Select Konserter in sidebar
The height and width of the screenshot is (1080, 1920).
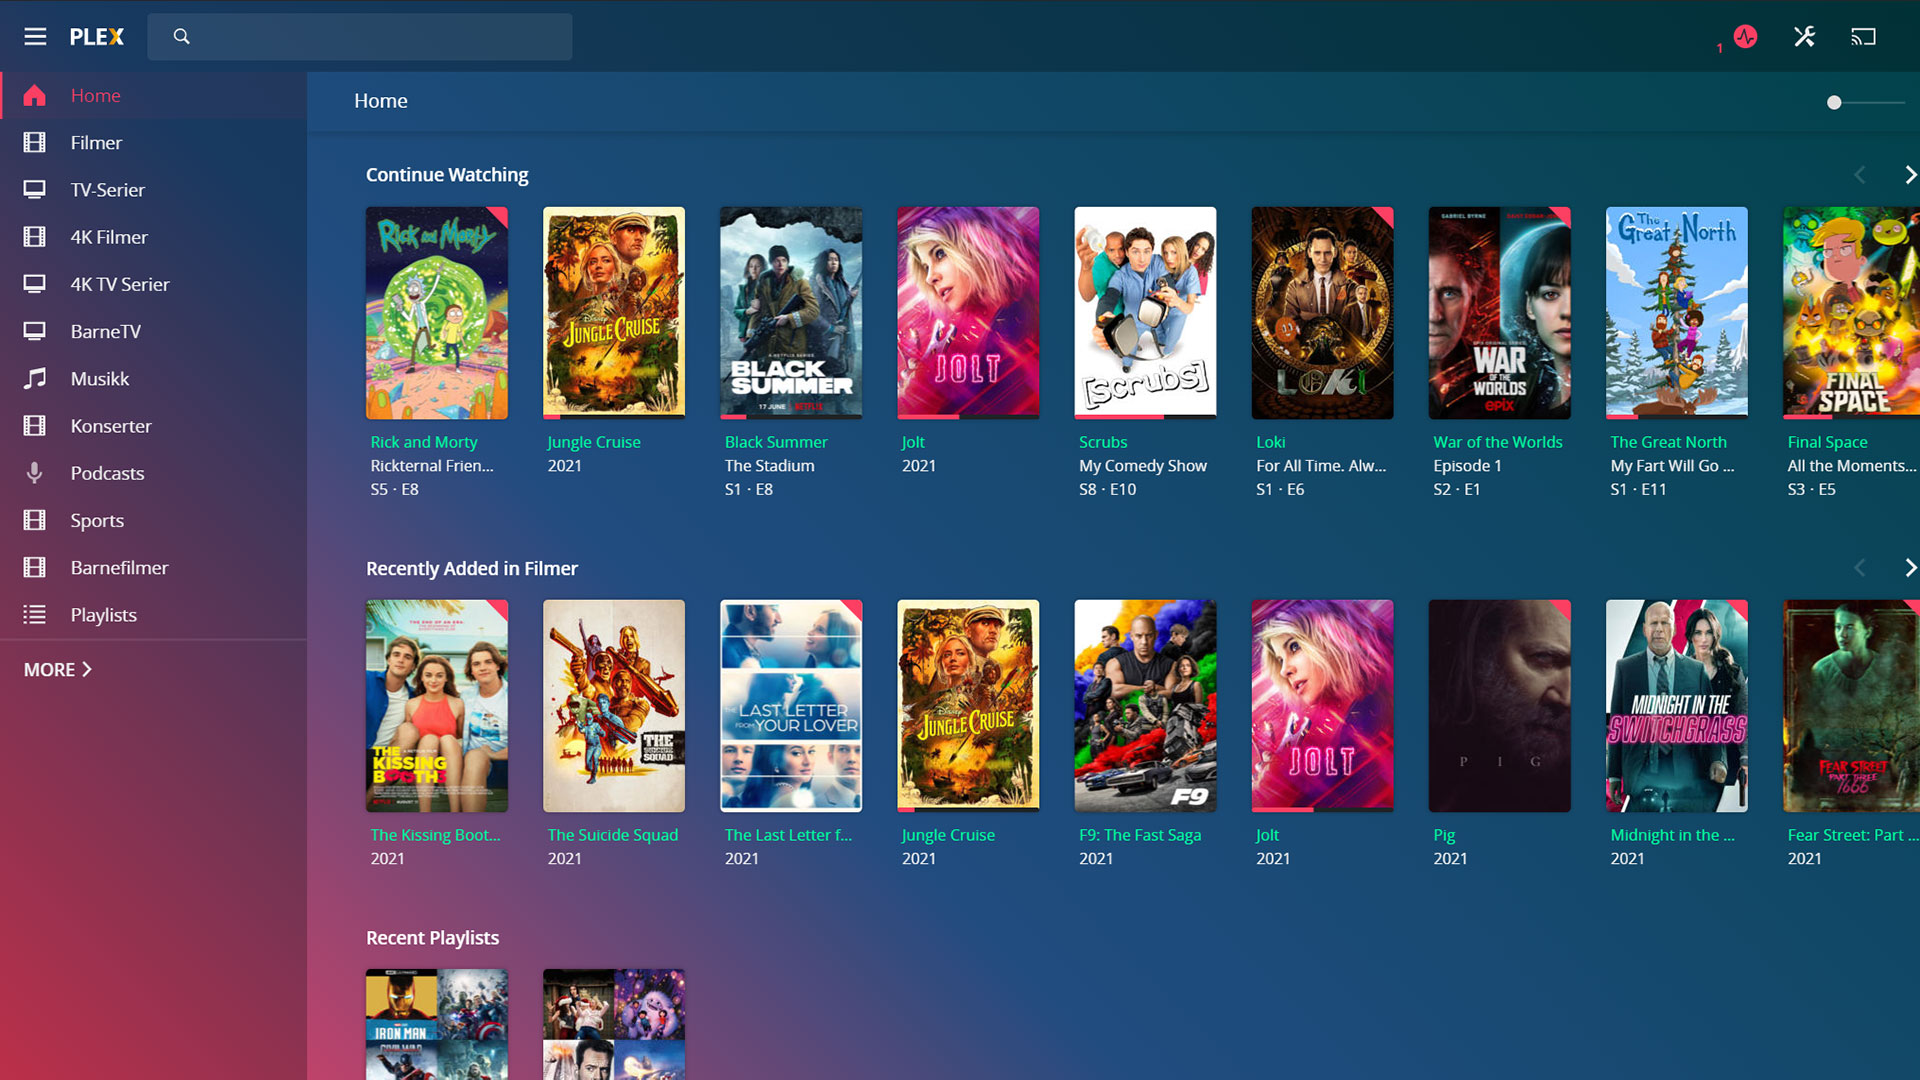[x=111, y=426]
